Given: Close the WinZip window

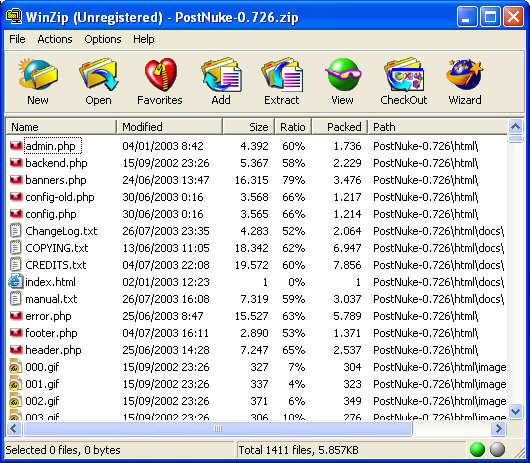Looking at the screenshot, I should (x=513, y=17).
